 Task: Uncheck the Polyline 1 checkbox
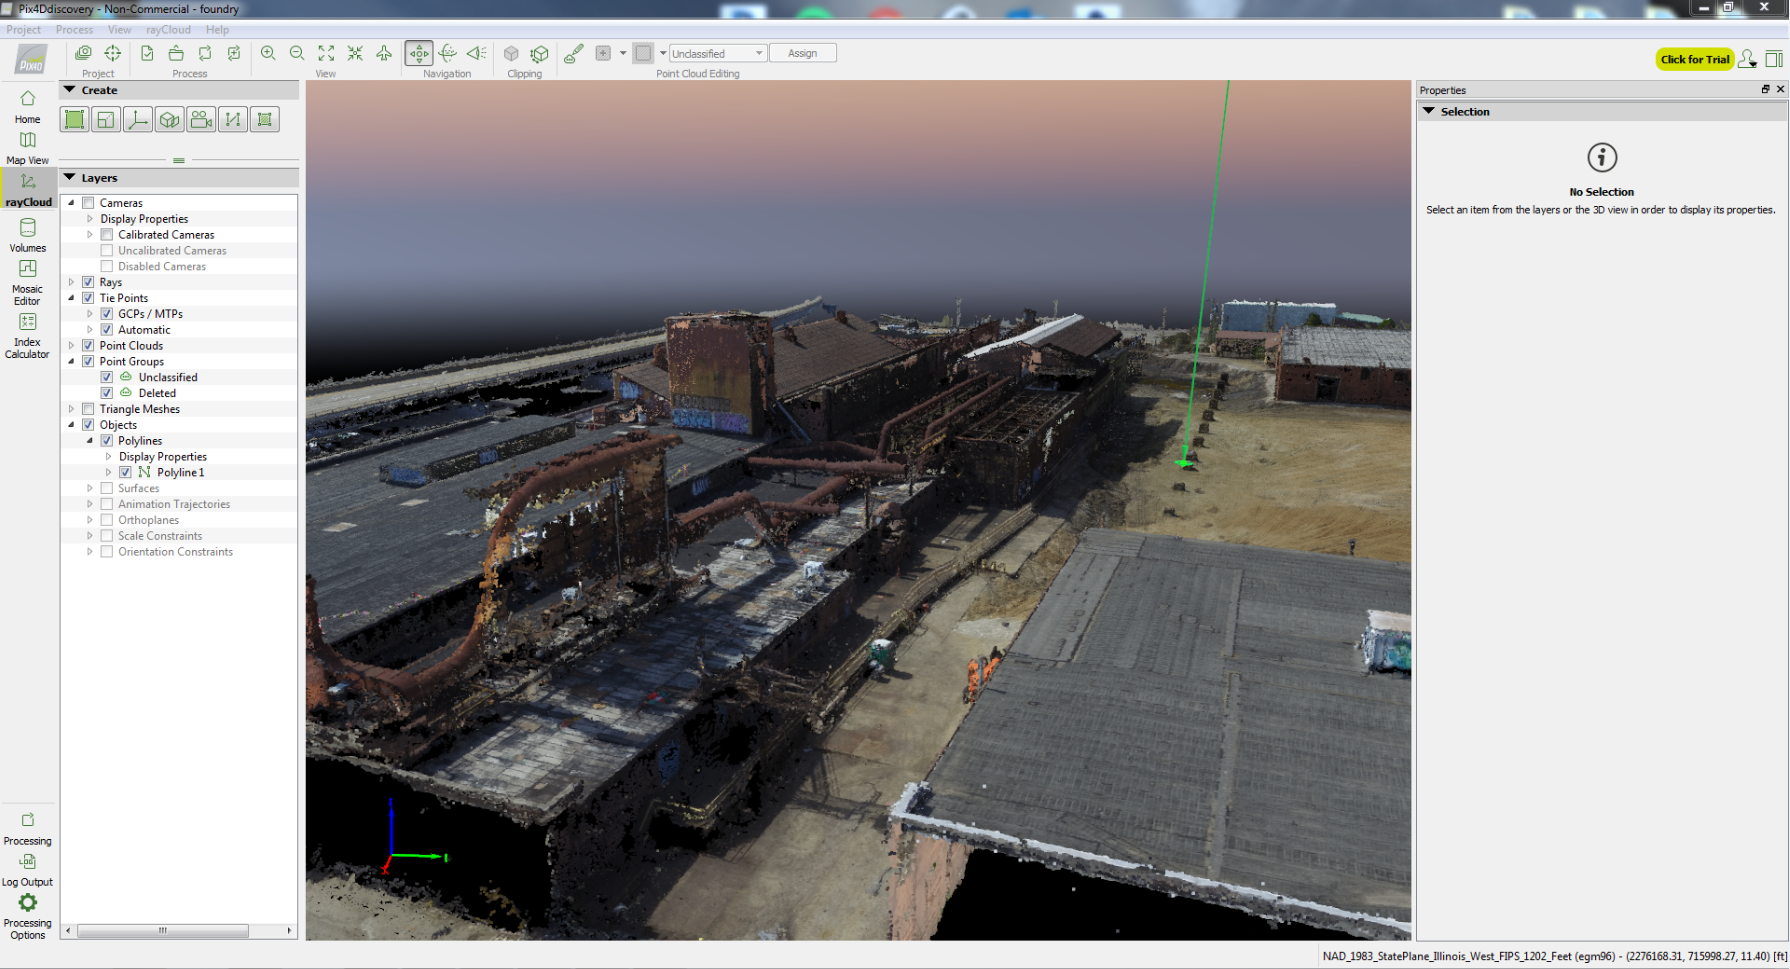125,472
